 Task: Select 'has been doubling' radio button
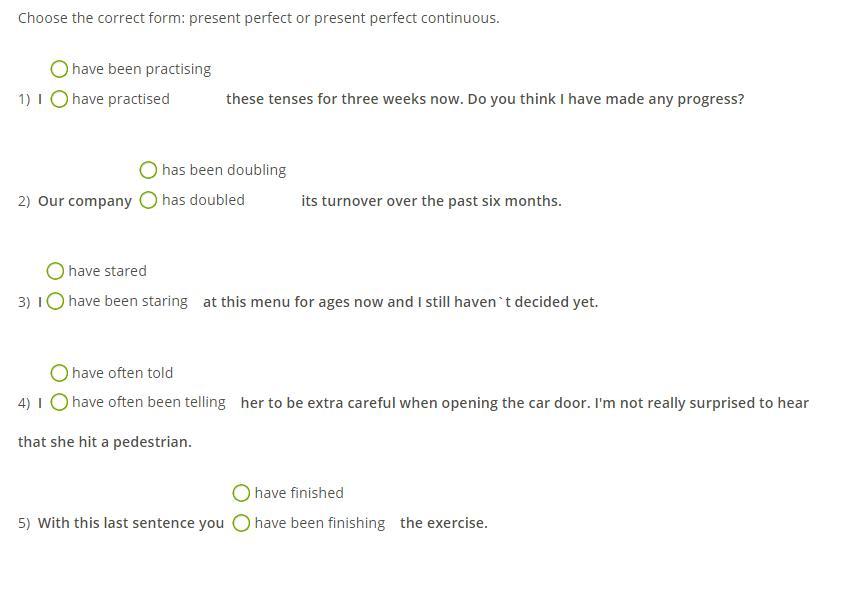tap(148, 170)
